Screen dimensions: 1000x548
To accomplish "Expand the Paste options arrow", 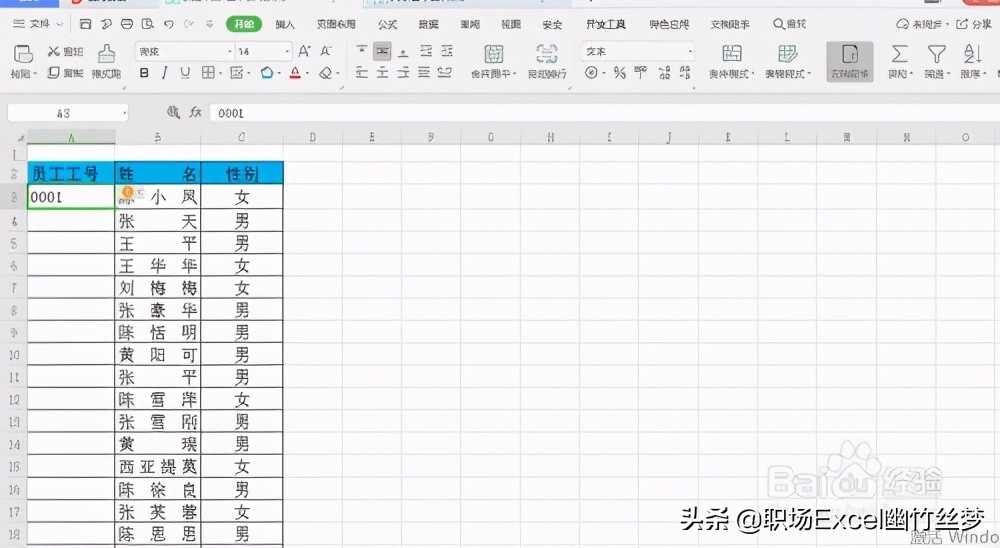I will click(x=34, y=74).
